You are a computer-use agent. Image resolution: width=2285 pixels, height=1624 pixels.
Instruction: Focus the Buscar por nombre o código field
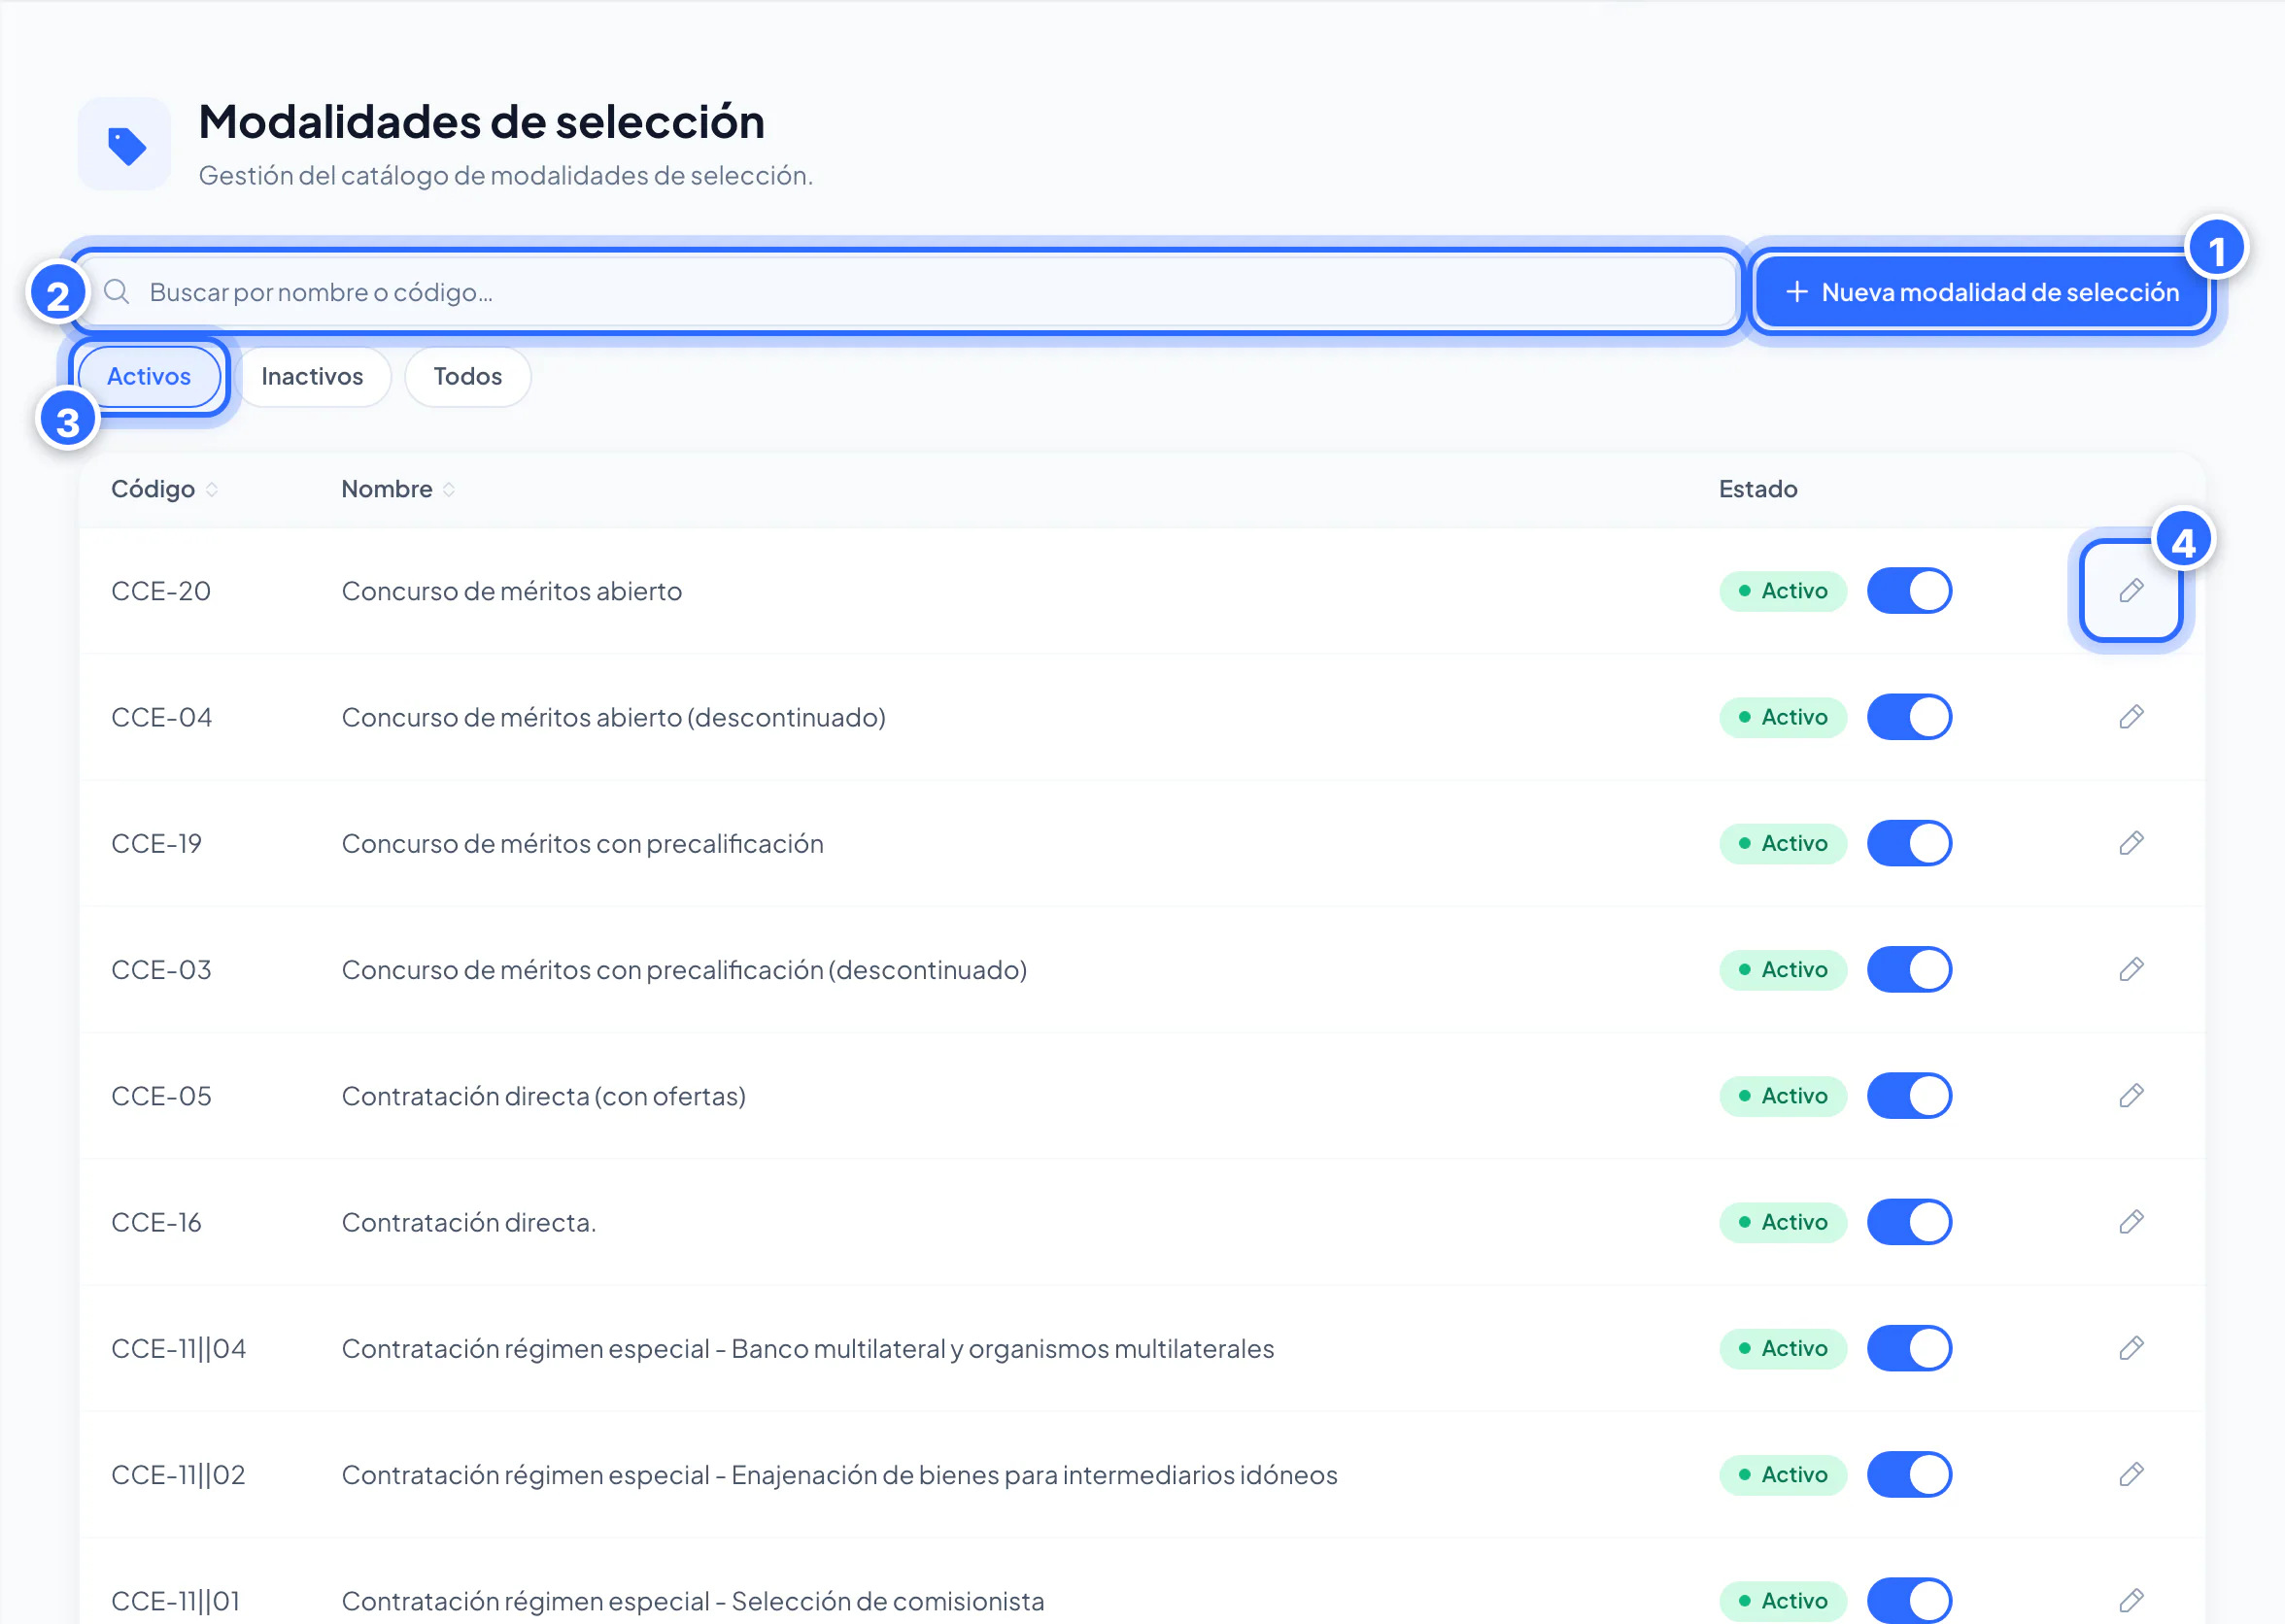pyautogui.click(x=907, y=292)
